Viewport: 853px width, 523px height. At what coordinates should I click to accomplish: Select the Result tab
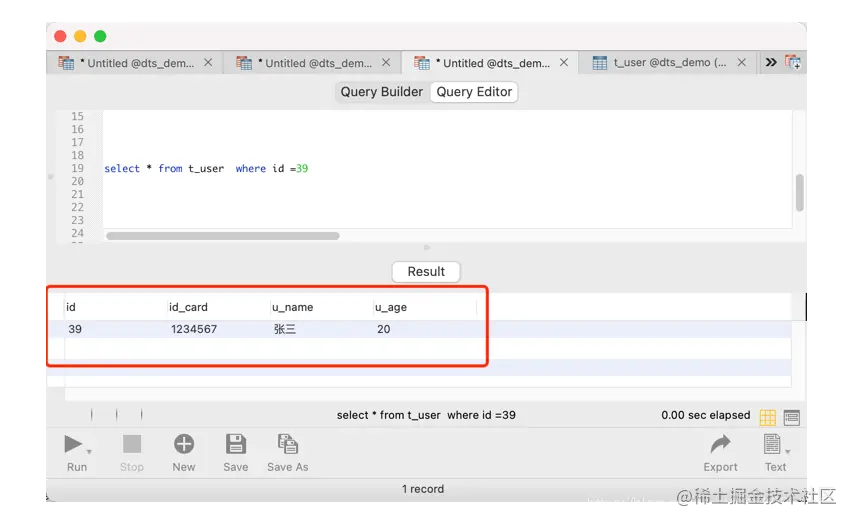click(426, 272)
